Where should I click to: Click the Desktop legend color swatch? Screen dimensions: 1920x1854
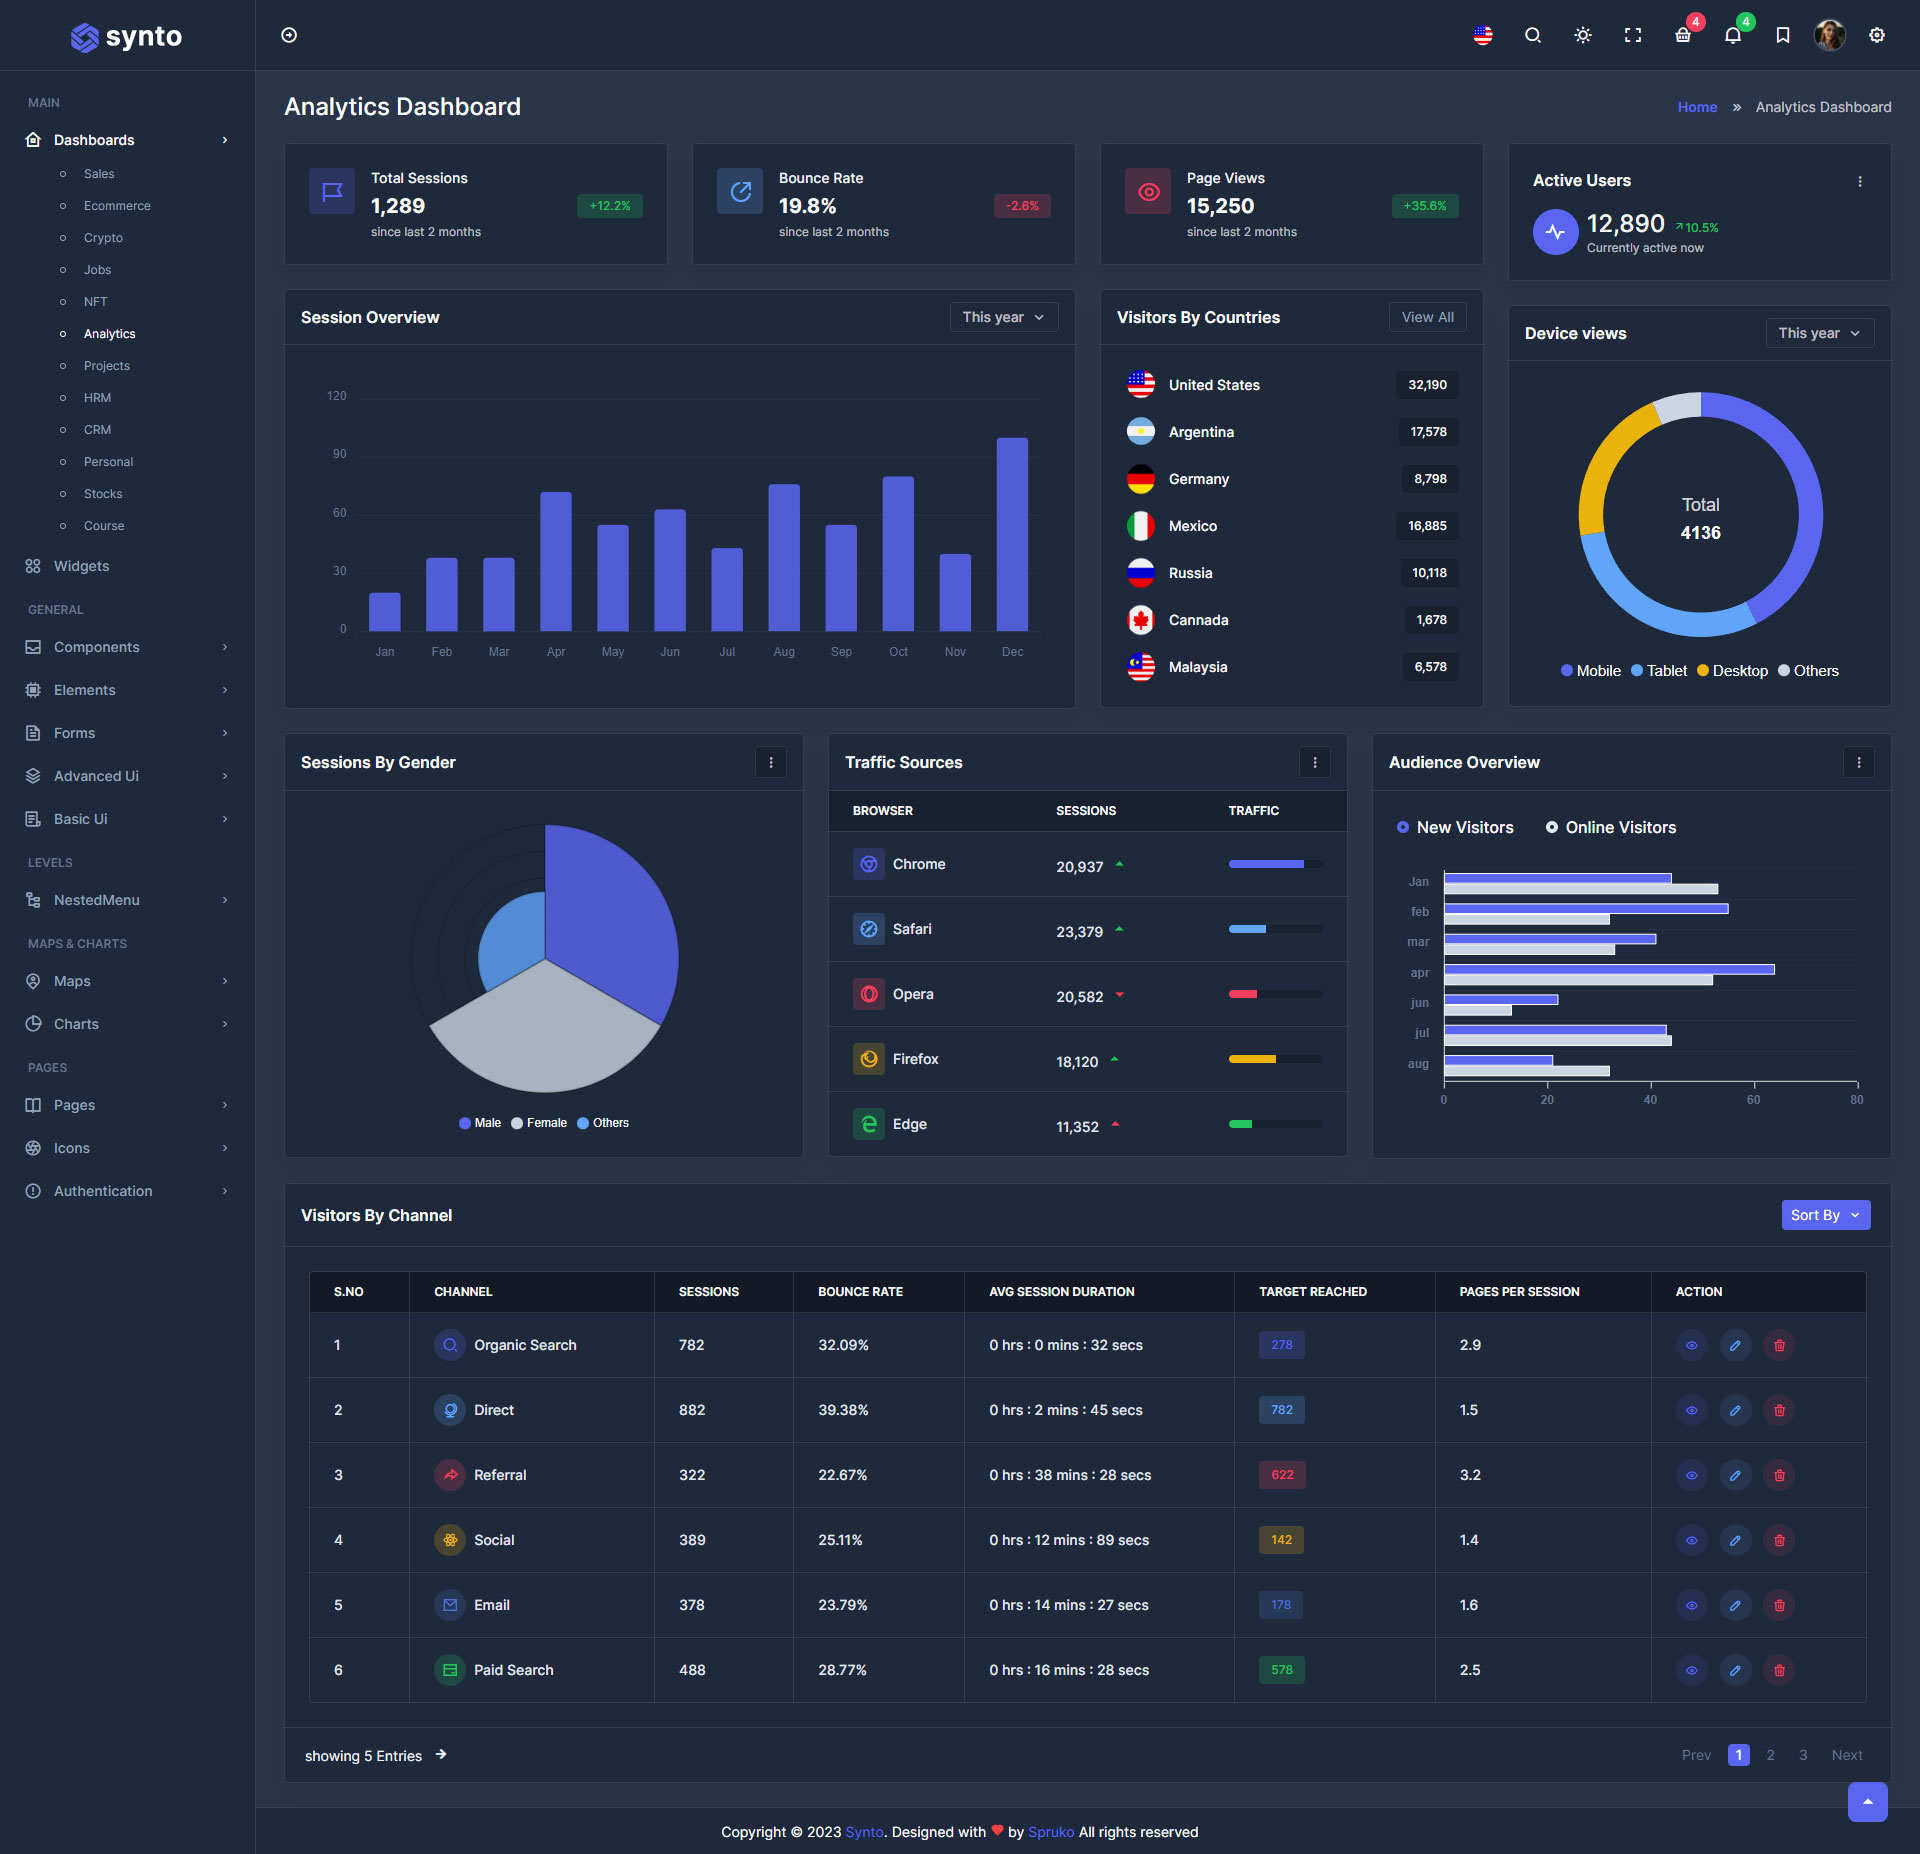point(1702,671)
